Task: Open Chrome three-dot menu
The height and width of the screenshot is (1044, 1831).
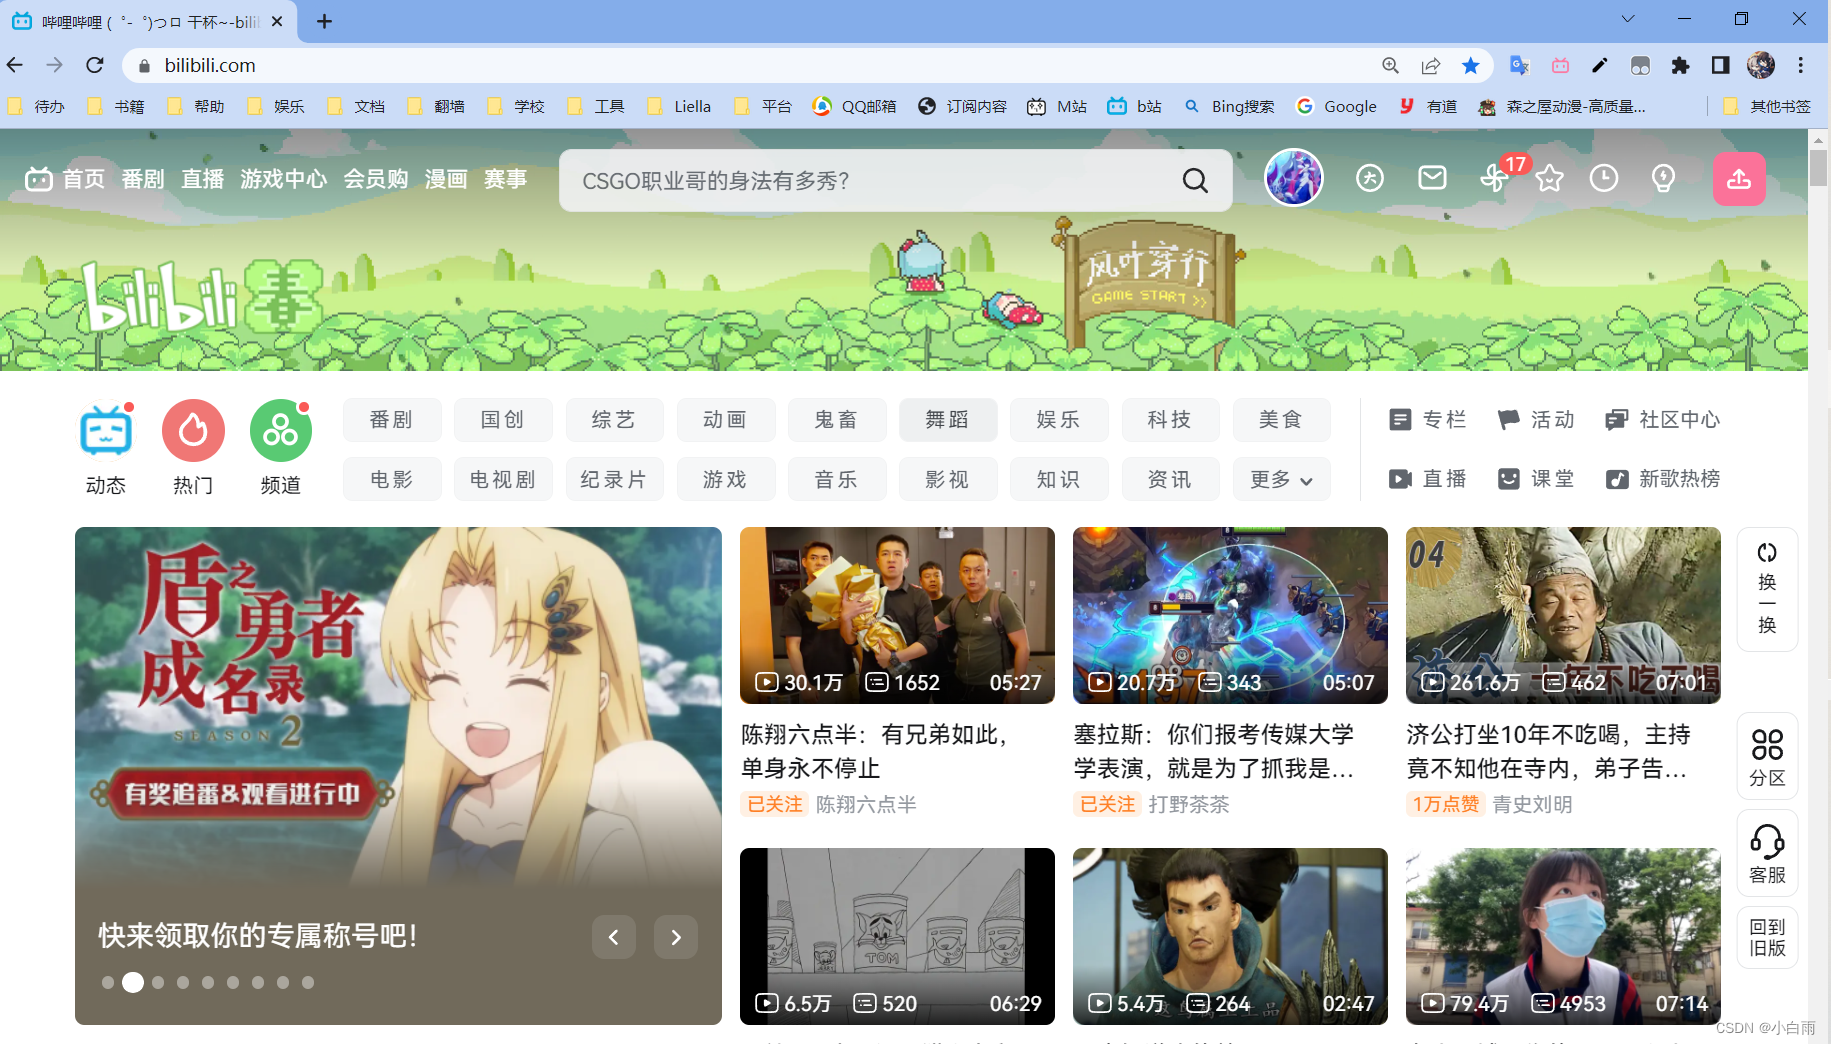Action: [x=1801, y=65]
